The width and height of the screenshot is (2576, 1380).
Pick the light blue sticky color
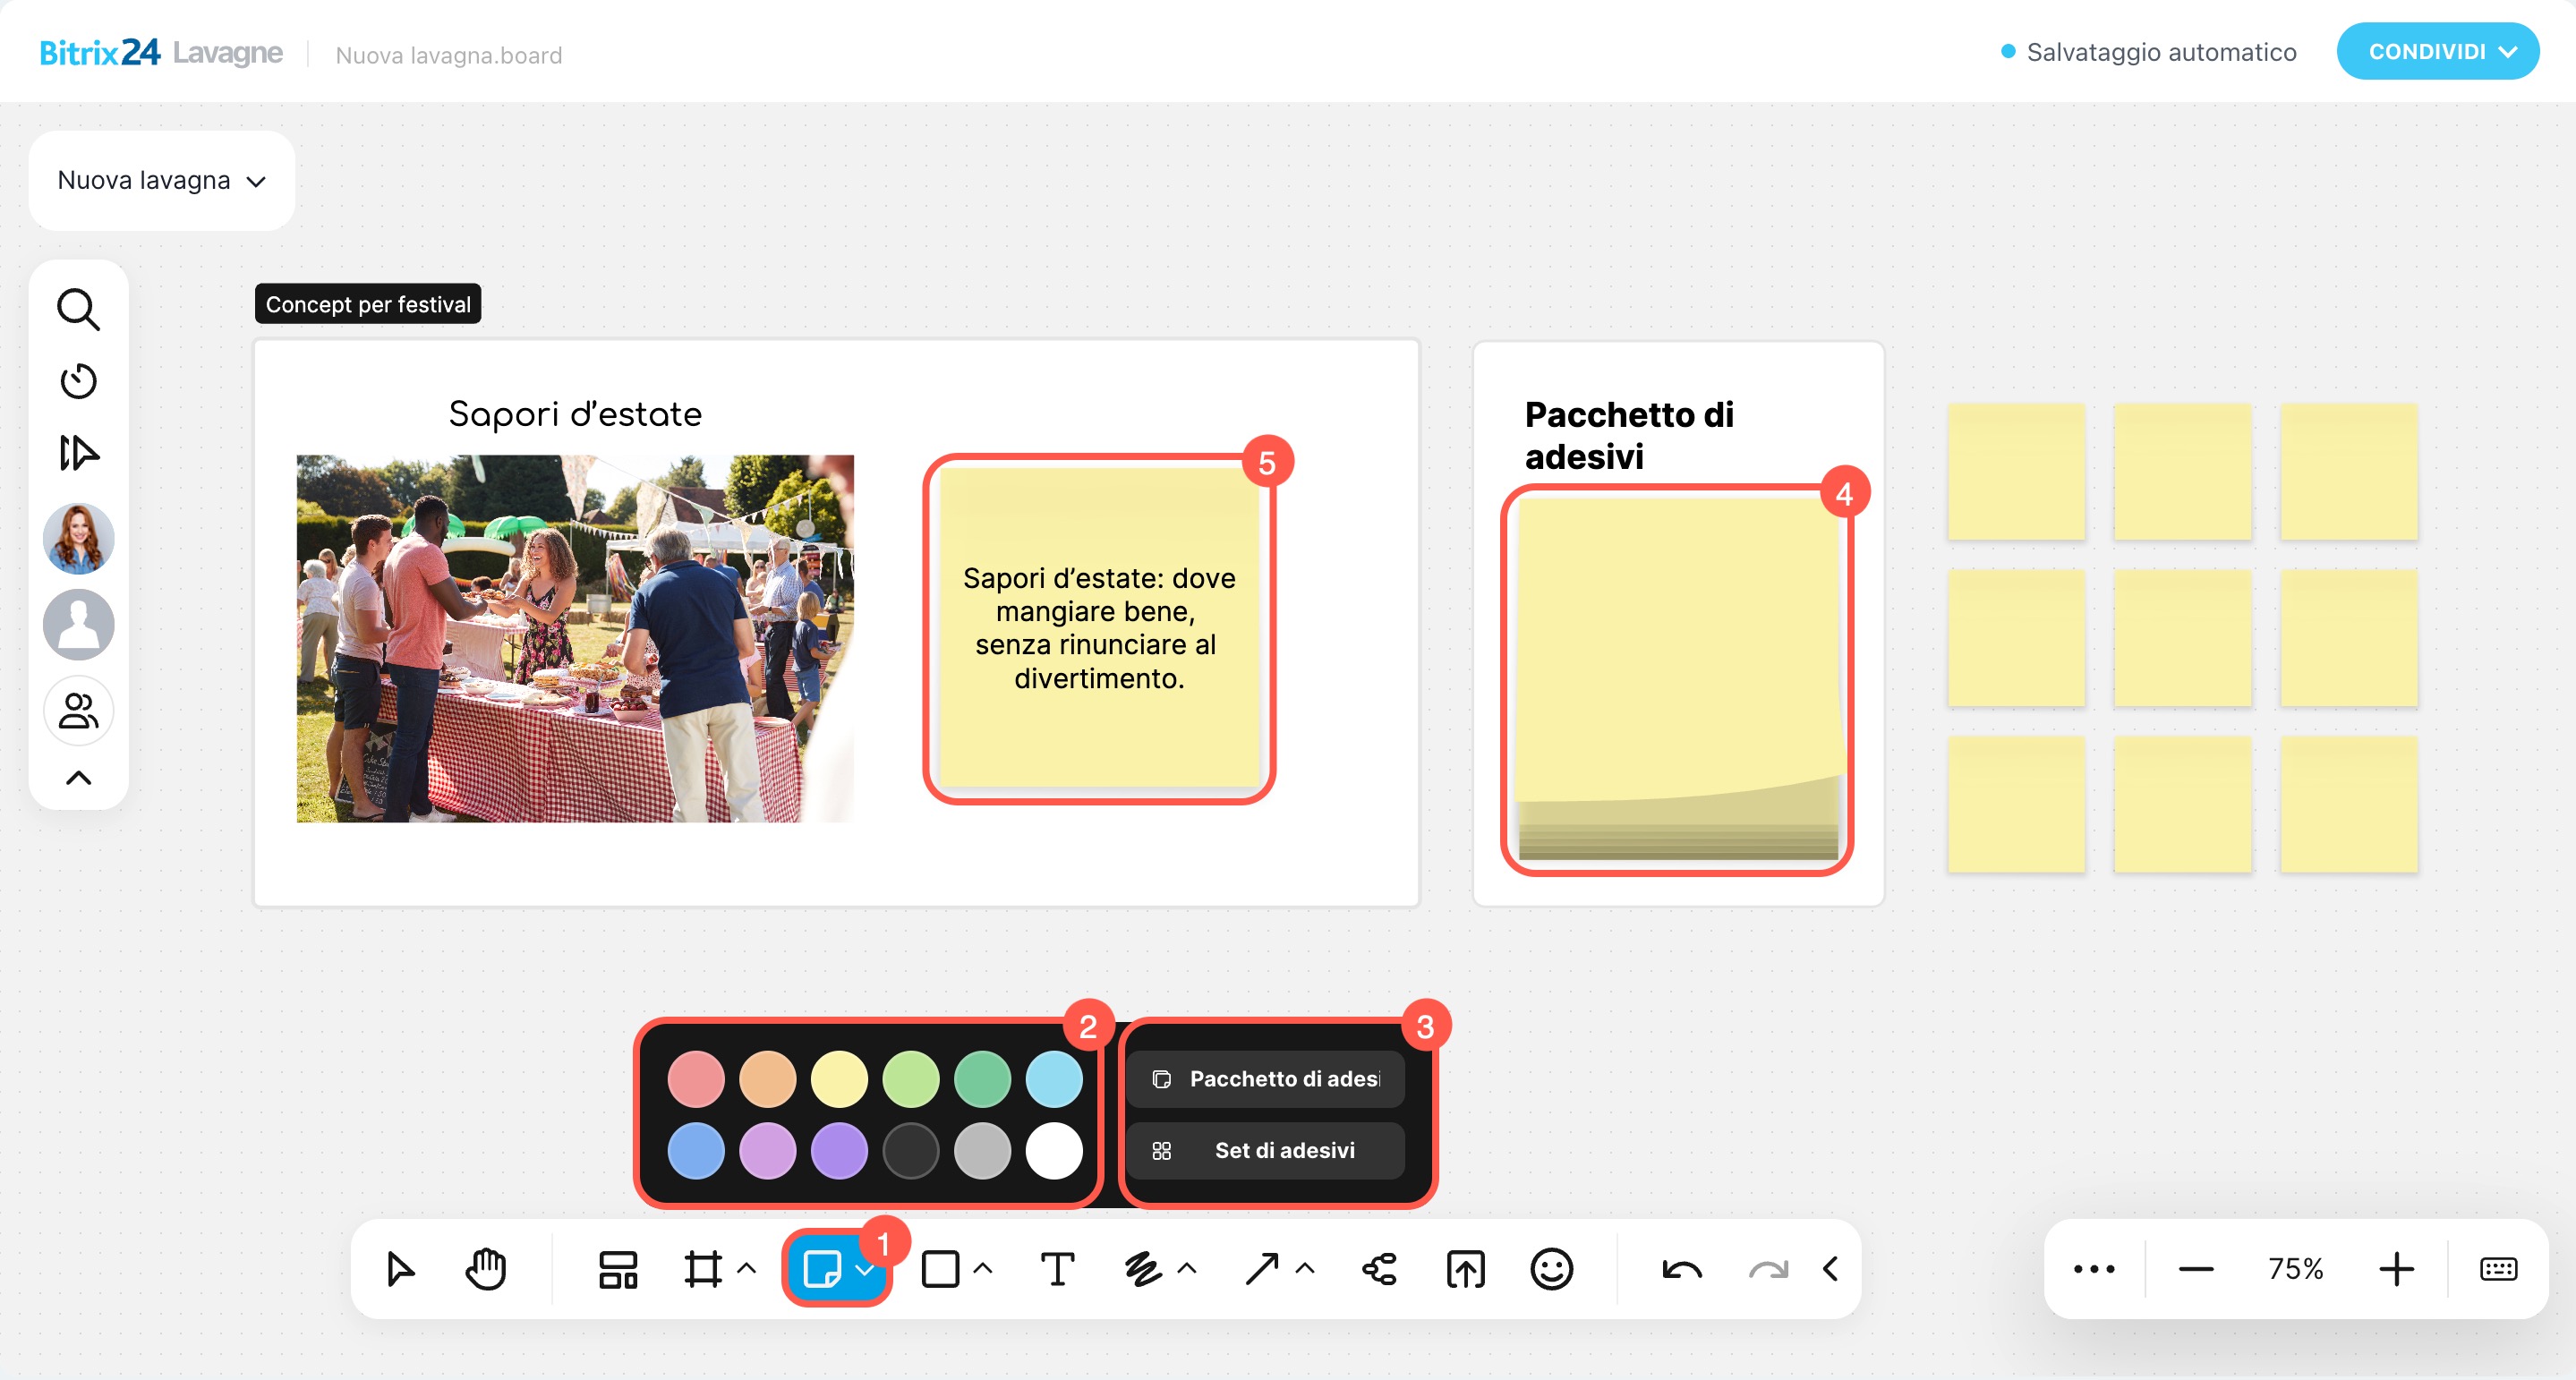click(x=1053, y=1079)
